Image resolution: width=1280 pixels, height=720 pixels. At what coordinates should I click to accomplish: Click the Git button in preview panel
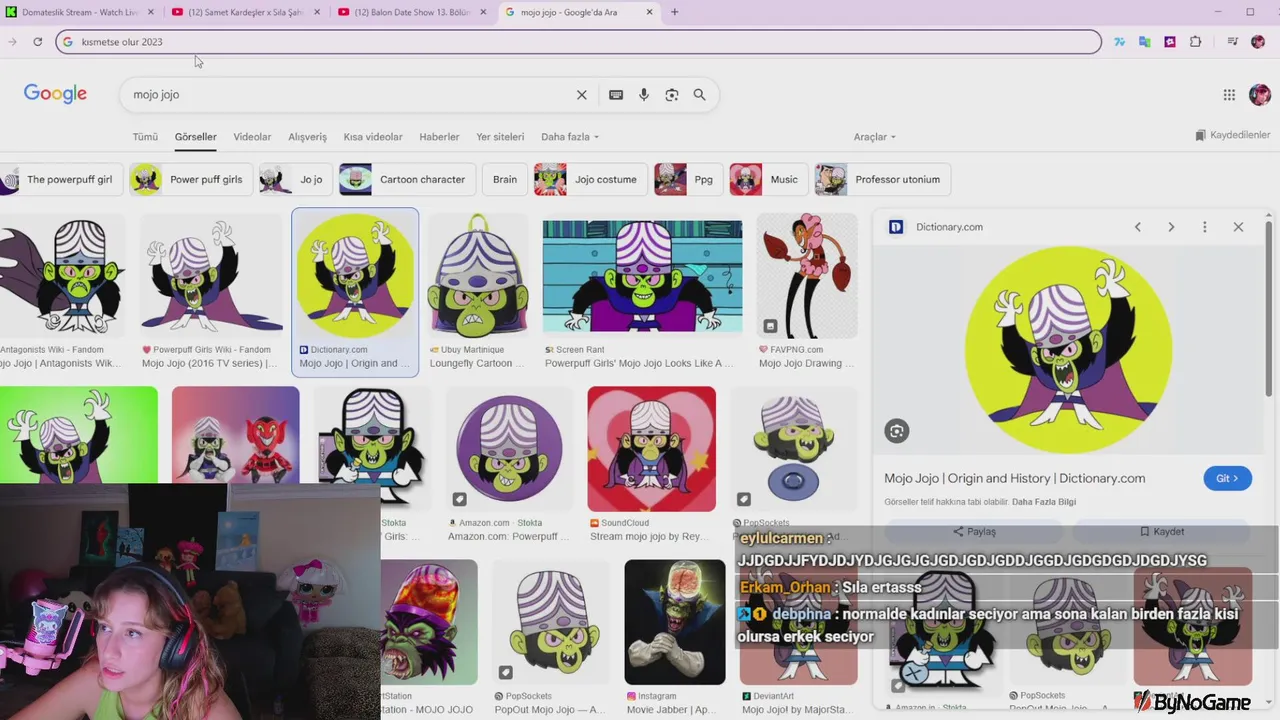(x=1227, y=478)
